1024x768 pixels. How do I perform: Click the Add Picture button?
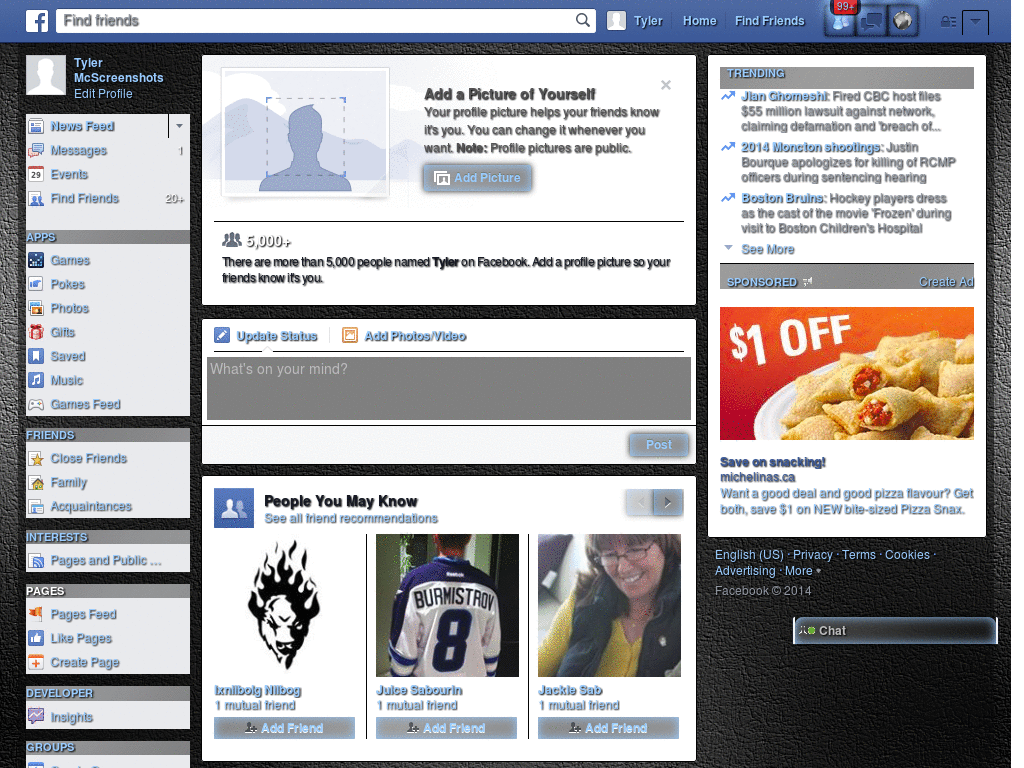point(477,178)
